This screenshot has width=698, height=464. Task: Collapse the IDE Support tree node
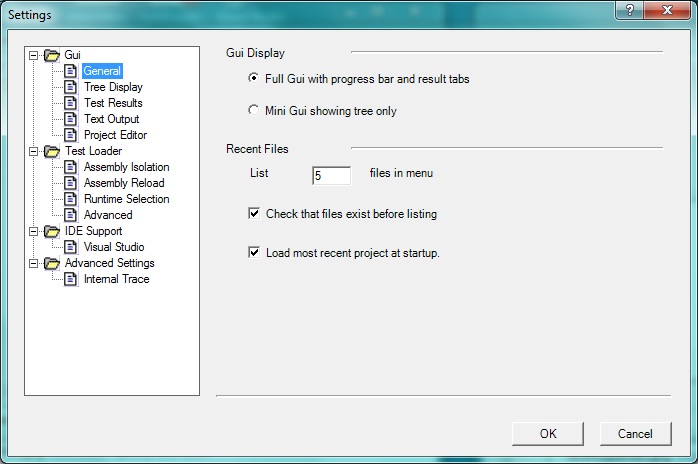pos(34,231)
